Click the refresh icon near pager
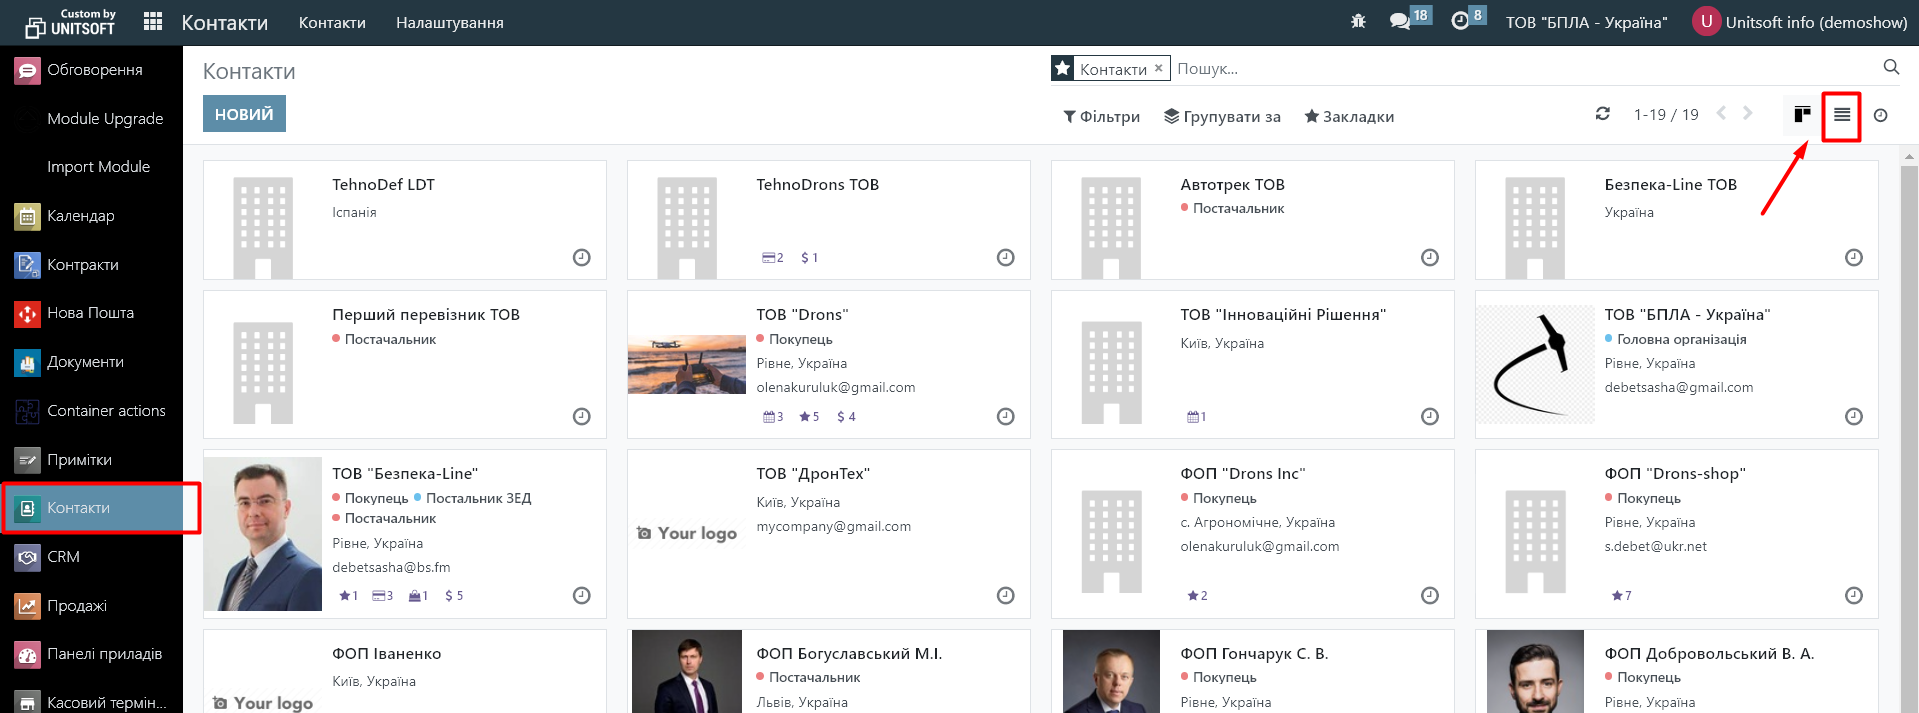The image size is (1919, 713). click(x=1602, y=114)
